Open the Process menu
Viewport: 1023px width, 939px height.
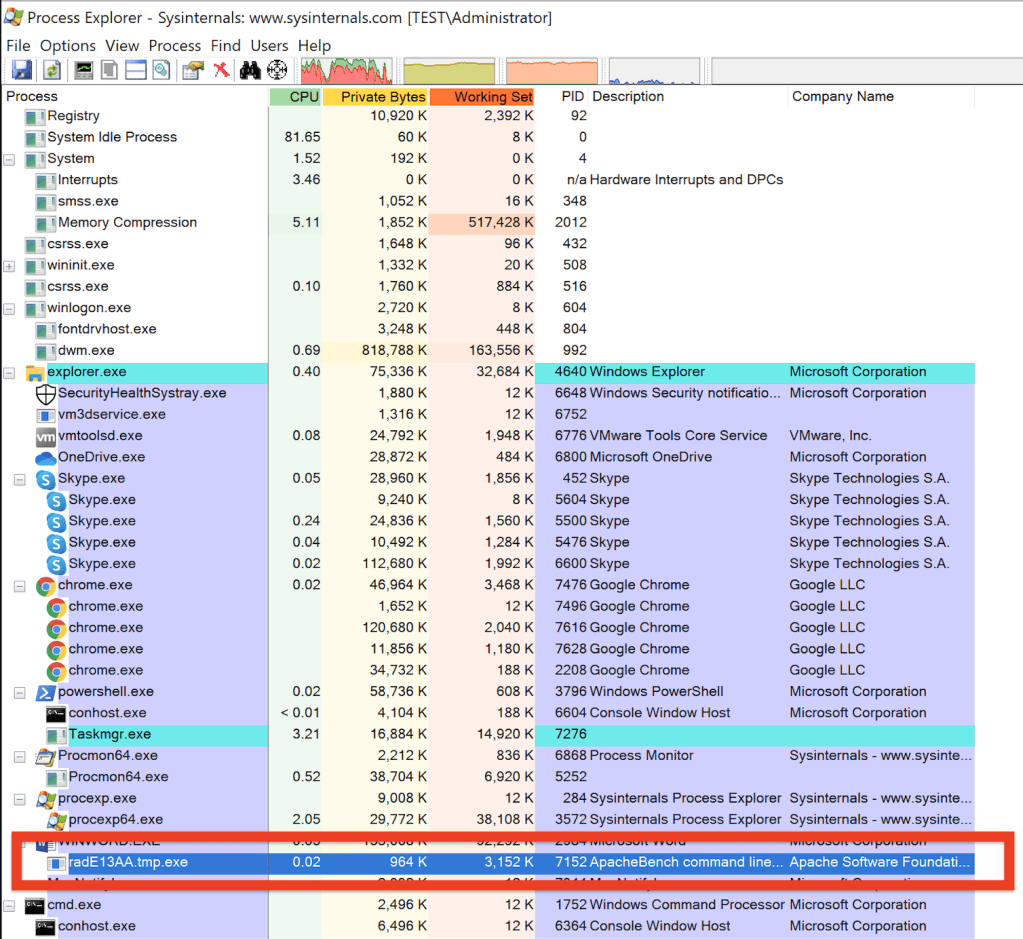(x=175, y=46)
